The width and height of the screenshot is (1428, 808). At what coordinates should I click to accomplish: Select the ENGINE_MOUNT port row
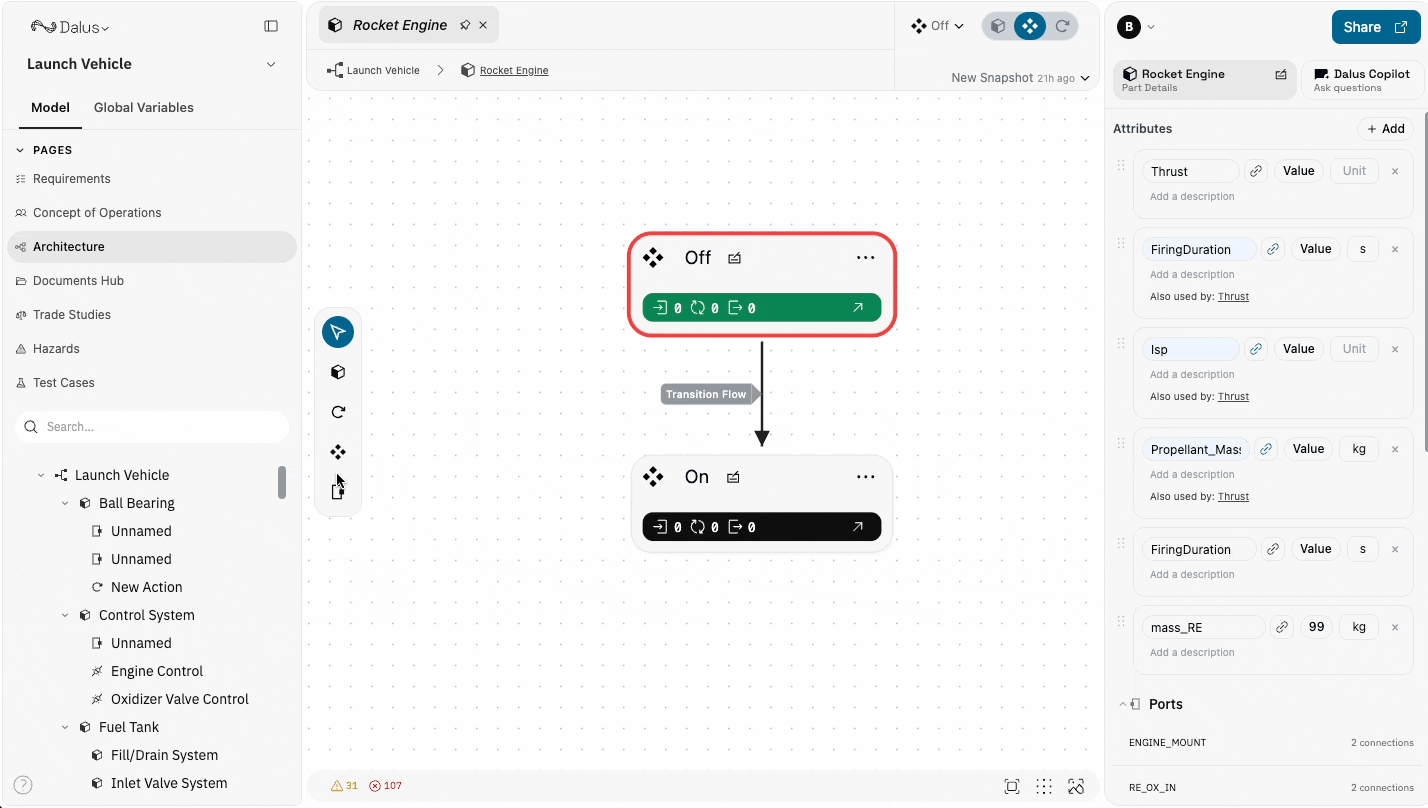(x=1271, y=743)
